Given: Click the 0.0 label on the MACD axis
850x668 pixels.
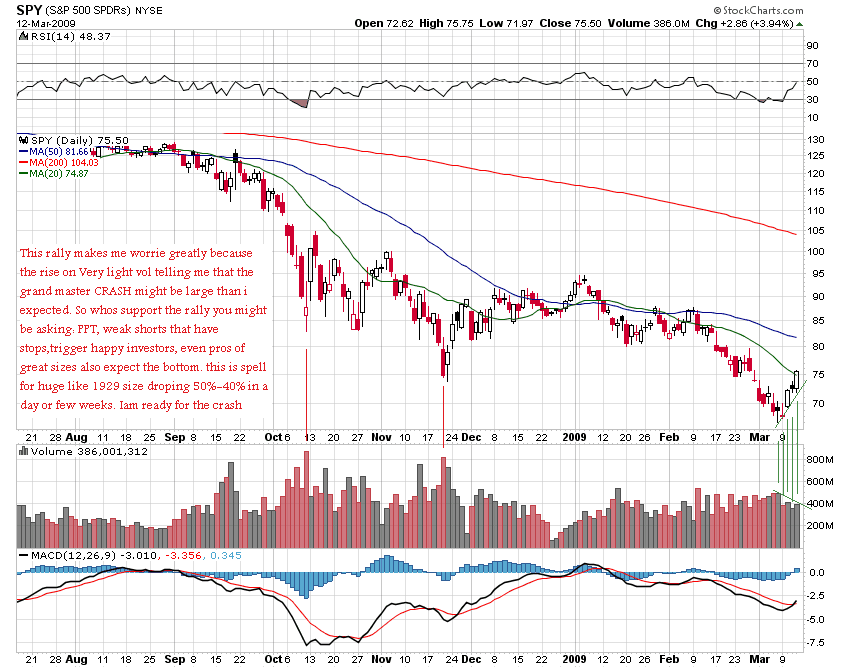Looking at the screenshot, I should click(x=817, y=573).
